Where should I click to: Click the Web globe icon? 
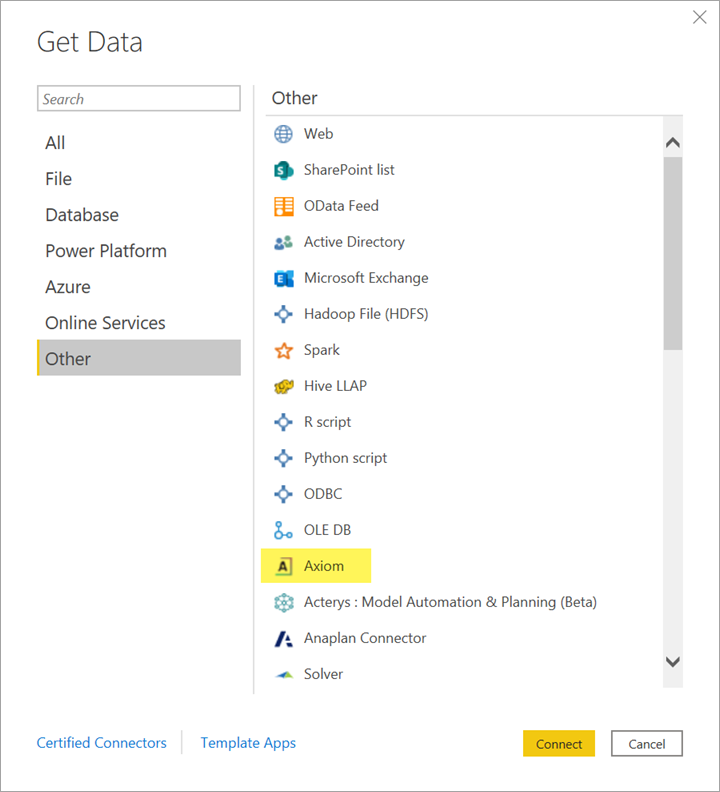coord(284,134)
